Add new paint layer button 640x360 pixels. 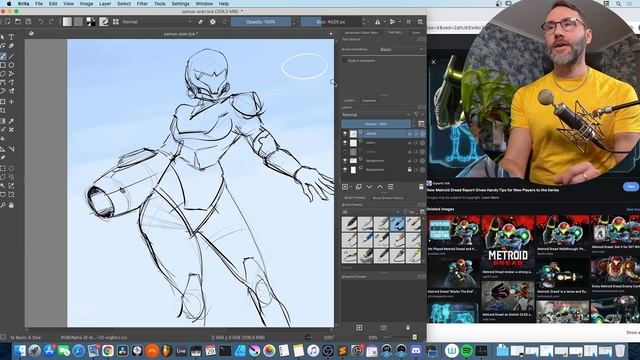click(345, 187)
